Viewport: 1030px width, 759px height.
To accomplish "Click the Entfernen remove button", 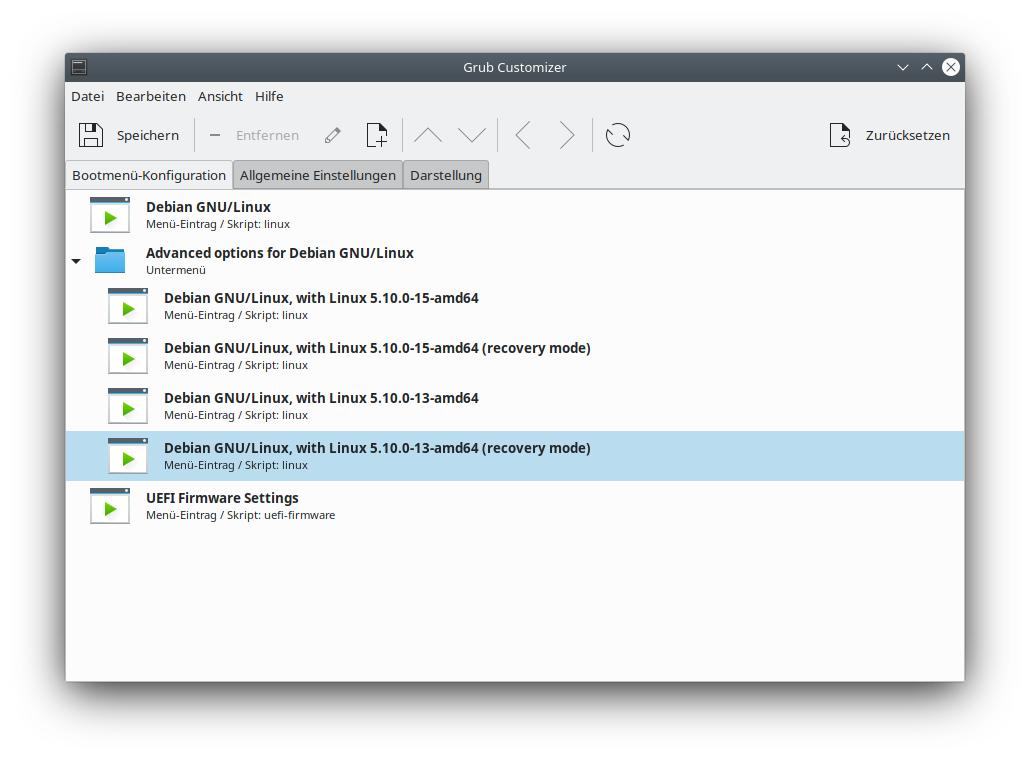I will click(x=254, y=135).
